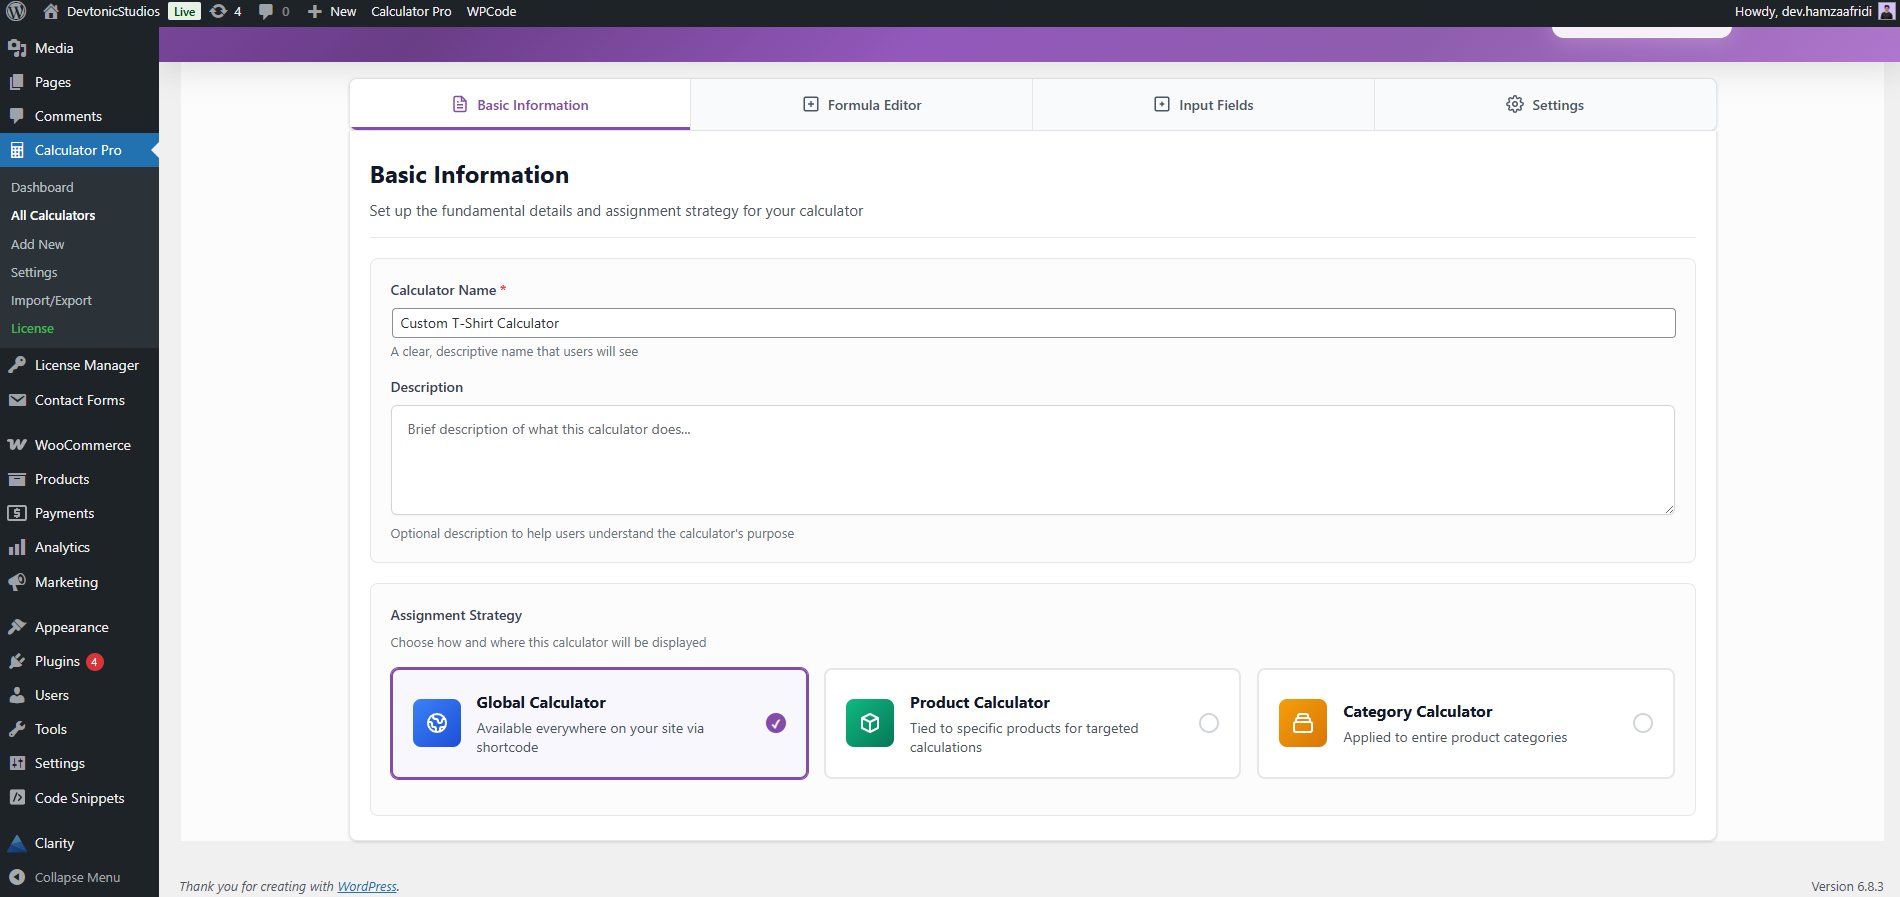Click the updates icon showing 4
This screenshot has width=1900, height=897.
click(x=225, y=11)
